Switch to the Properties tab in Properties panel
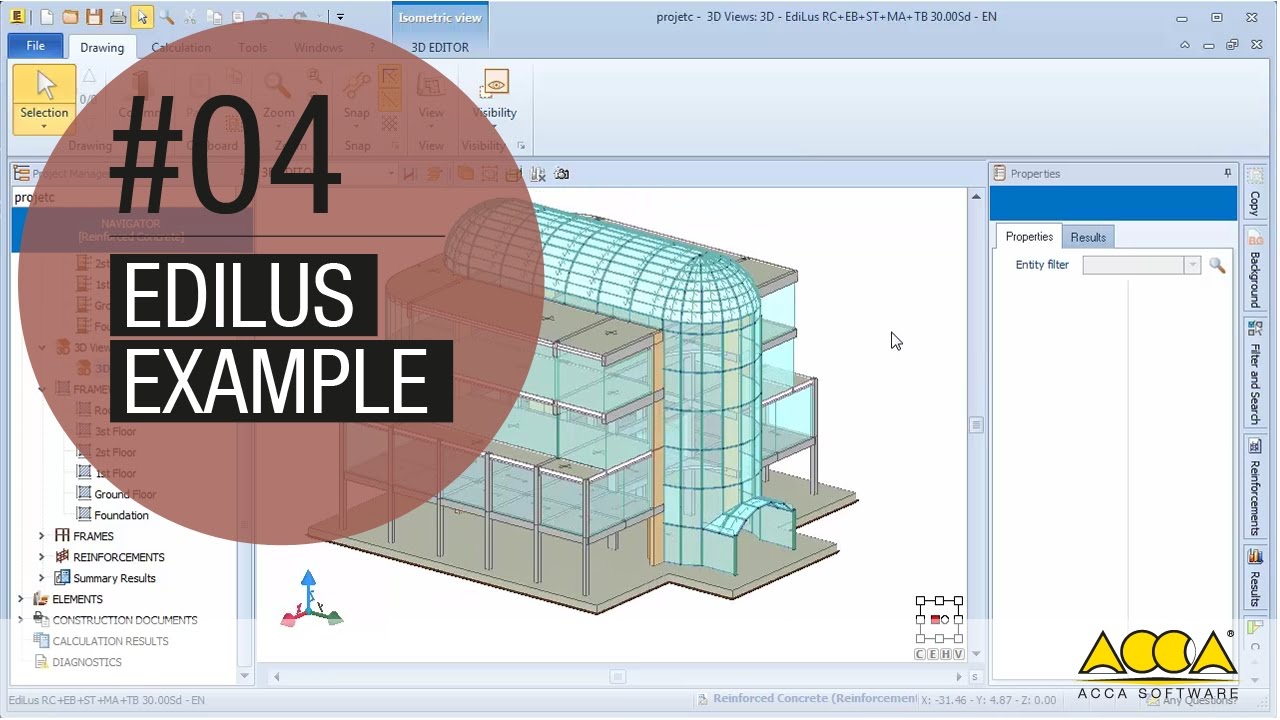 tap(1029, 237)
